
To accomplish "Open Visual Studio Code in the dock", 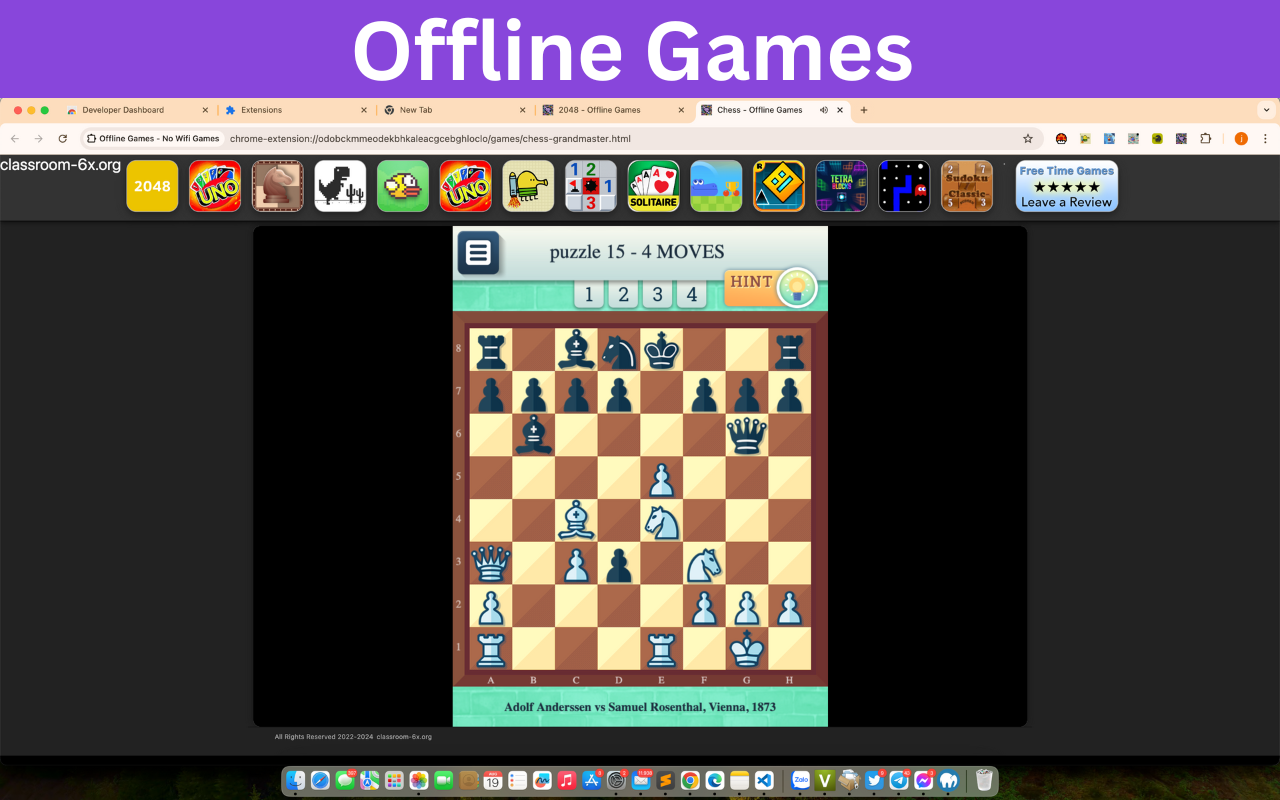I will 764,780.
